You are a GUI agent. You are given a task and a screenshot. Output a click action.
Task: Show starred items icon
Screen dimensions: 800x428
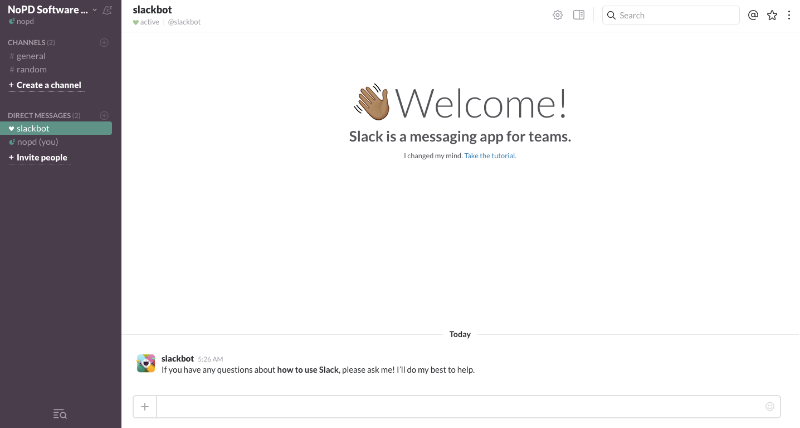(x=772, y=15)
